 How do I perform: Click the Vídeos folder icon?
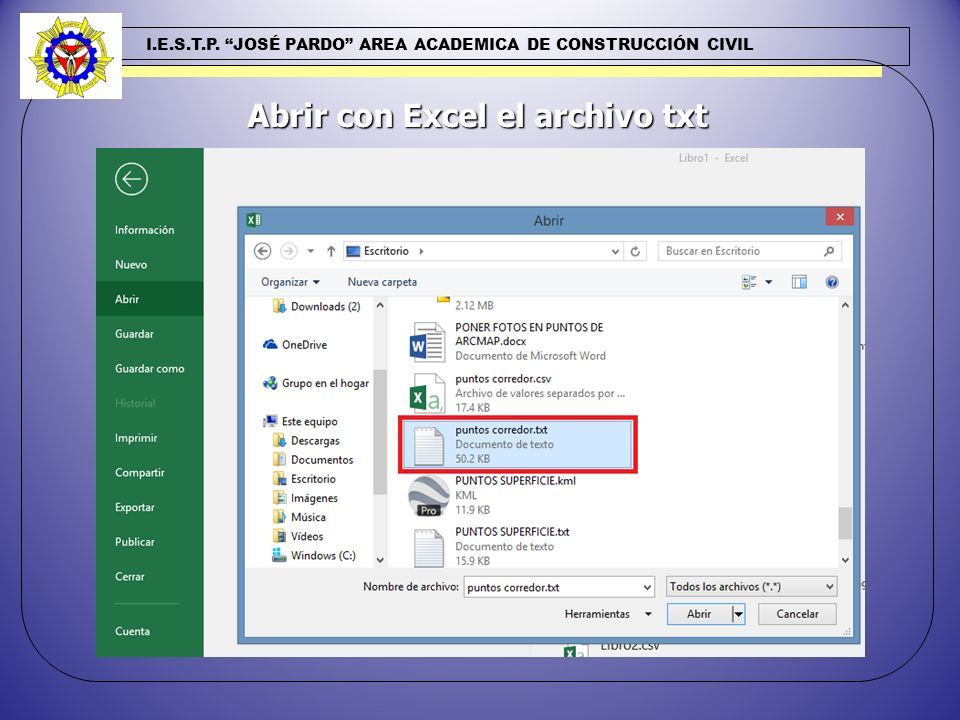click(x=279, y=536)
